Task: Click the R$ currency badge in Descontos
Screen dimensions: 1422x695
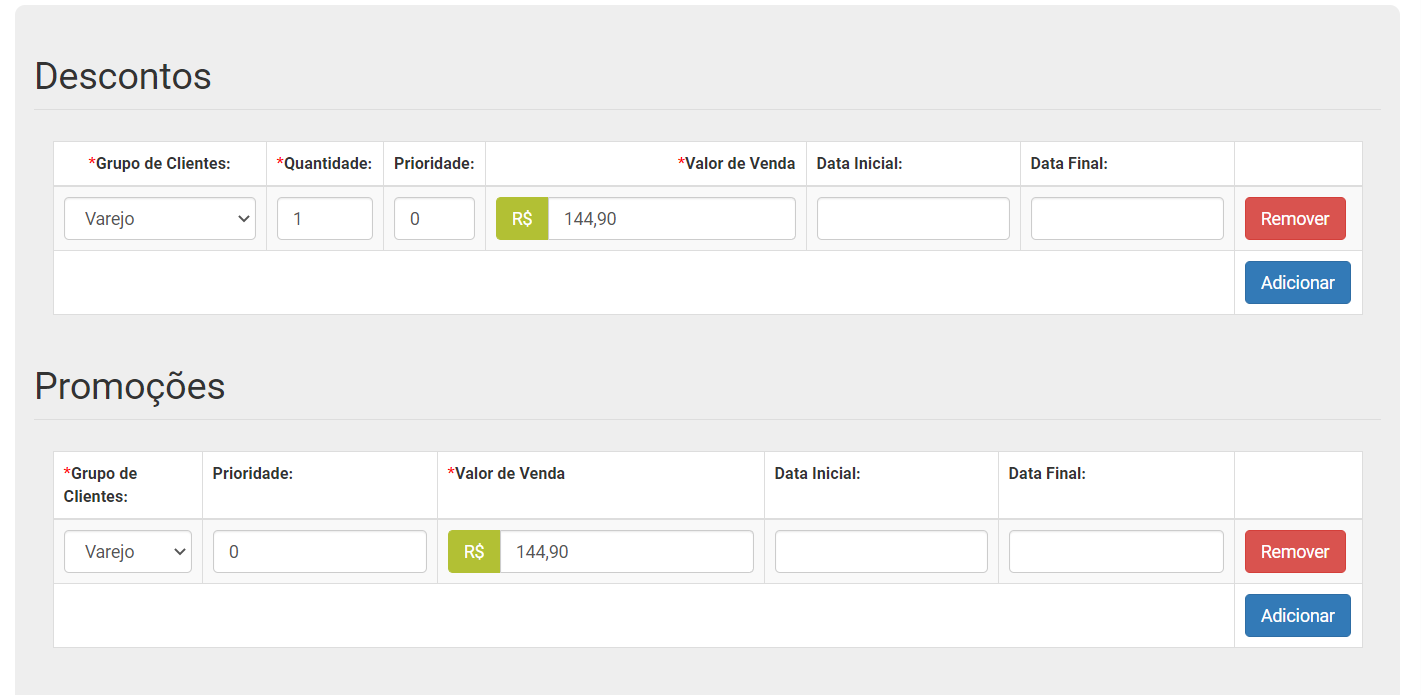Action: pos(522,219)
